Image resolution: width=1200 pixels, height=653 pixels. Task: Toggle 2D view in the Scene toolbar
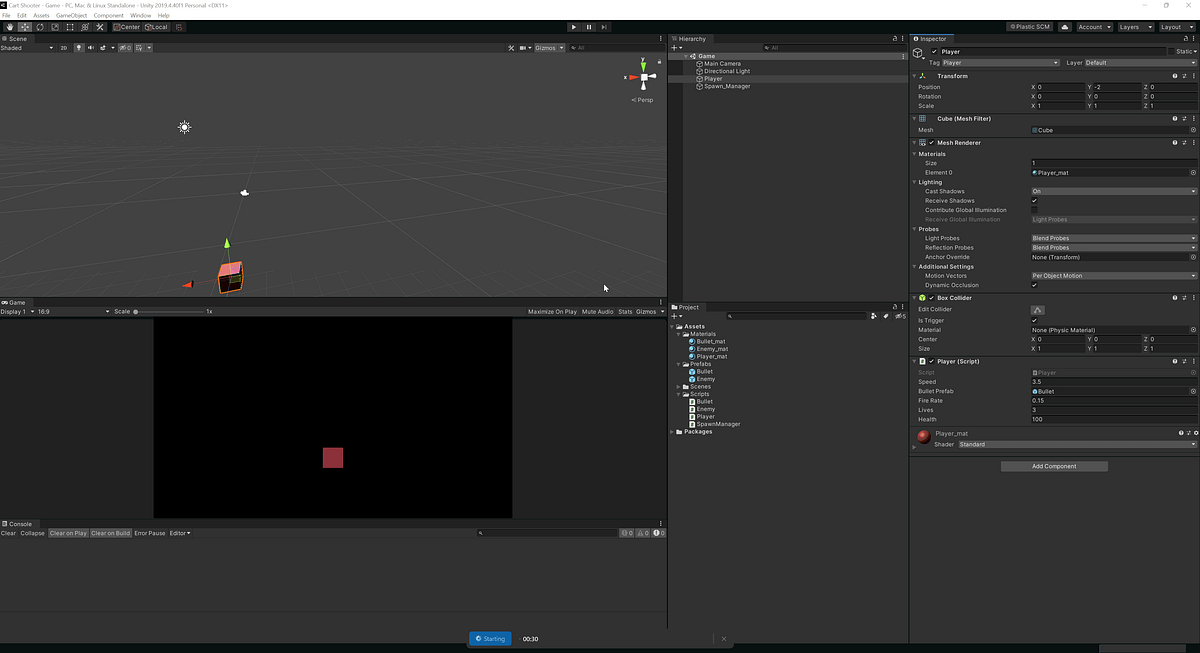pos(64,47)
